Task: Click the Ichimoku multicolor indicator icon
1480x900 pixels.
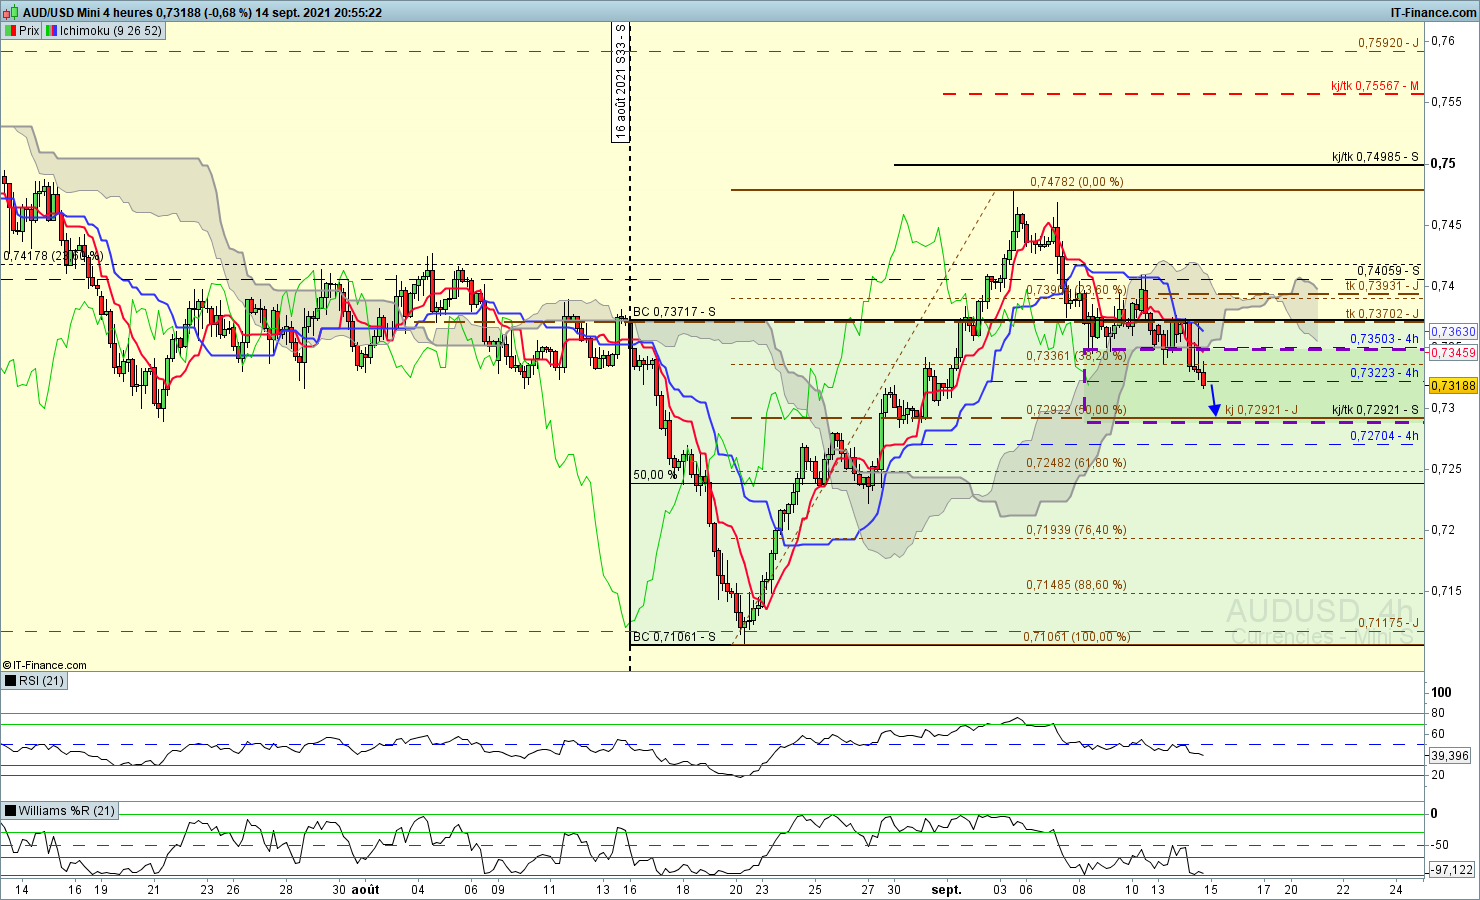Action: pyautogui.click(x=51, y=31)
